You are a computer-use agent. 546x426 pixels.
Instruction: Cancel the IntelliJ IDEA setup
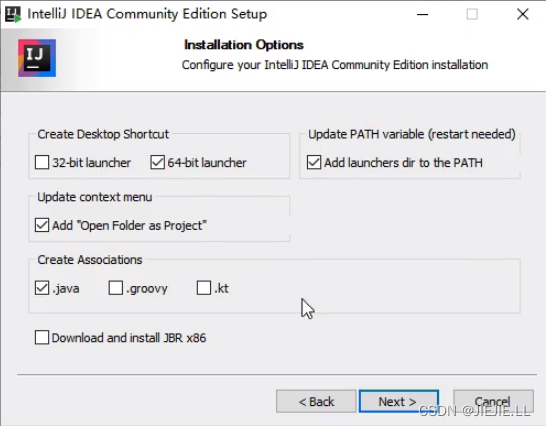[x=493, y=401]
